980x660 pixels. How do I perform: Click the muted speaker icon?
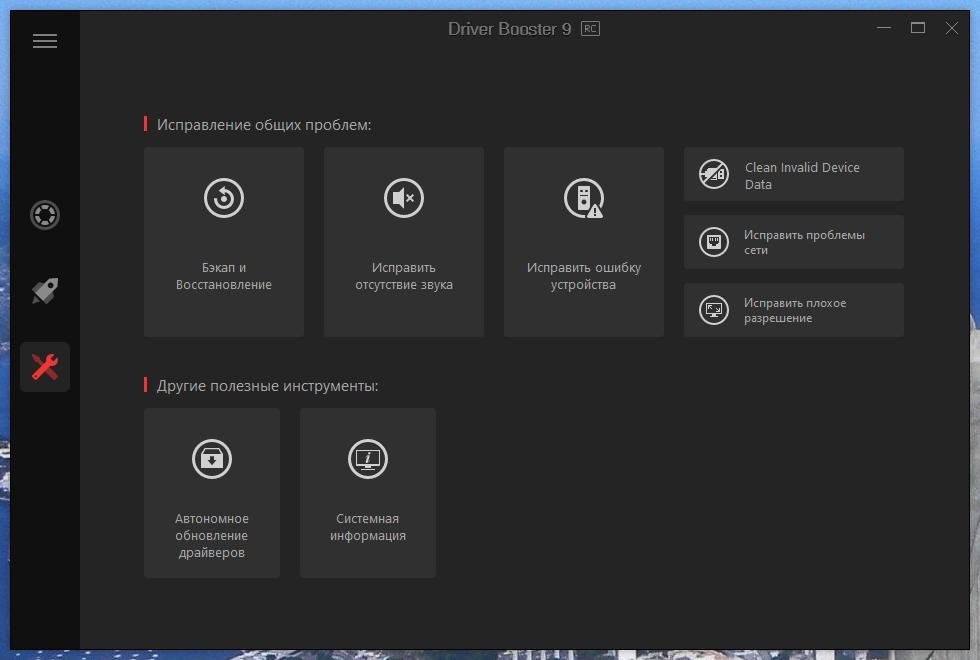pyautogui.click(x=404, y=198)
